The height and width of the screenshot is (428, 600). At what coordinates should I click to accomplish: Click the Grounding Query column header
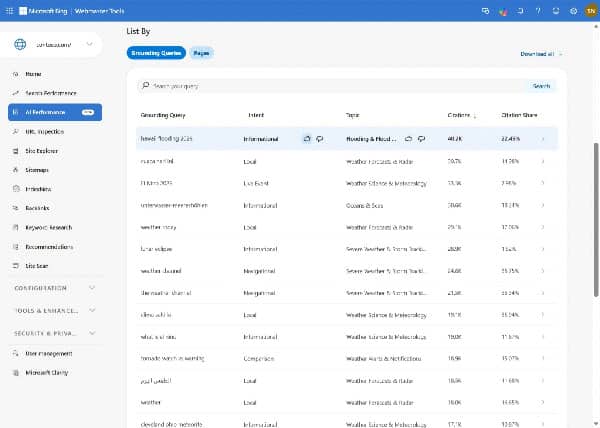point(163,115)
